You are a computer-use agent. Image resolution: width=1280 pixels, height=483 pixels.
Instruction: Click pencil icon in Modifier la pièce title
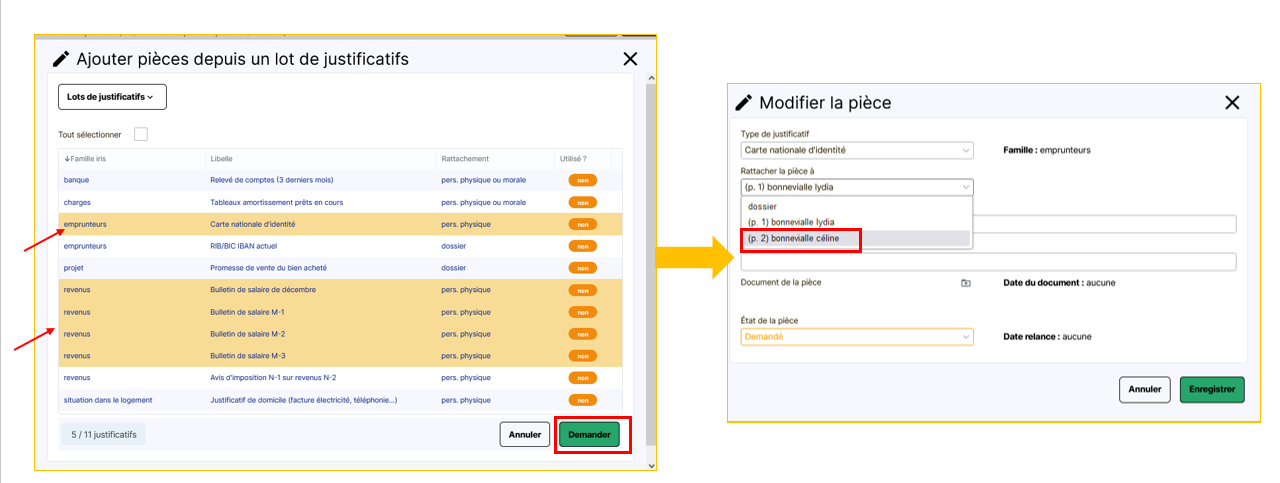click(743, 102)
